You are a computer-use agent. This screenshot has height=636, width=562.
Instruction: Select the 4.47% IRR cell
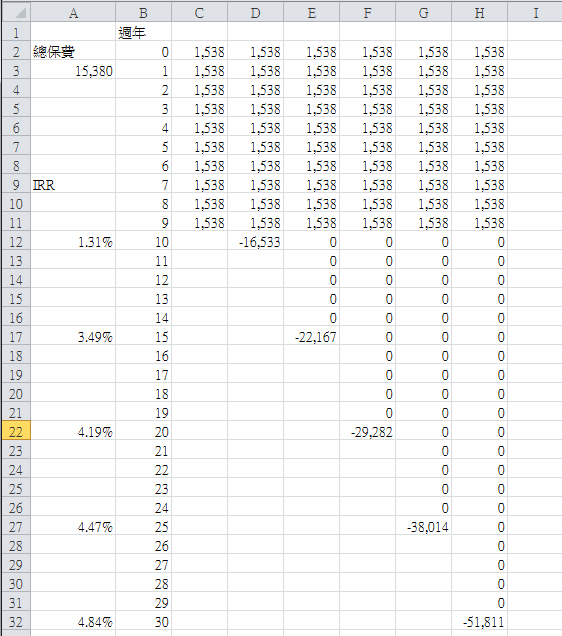pos(73,526)
